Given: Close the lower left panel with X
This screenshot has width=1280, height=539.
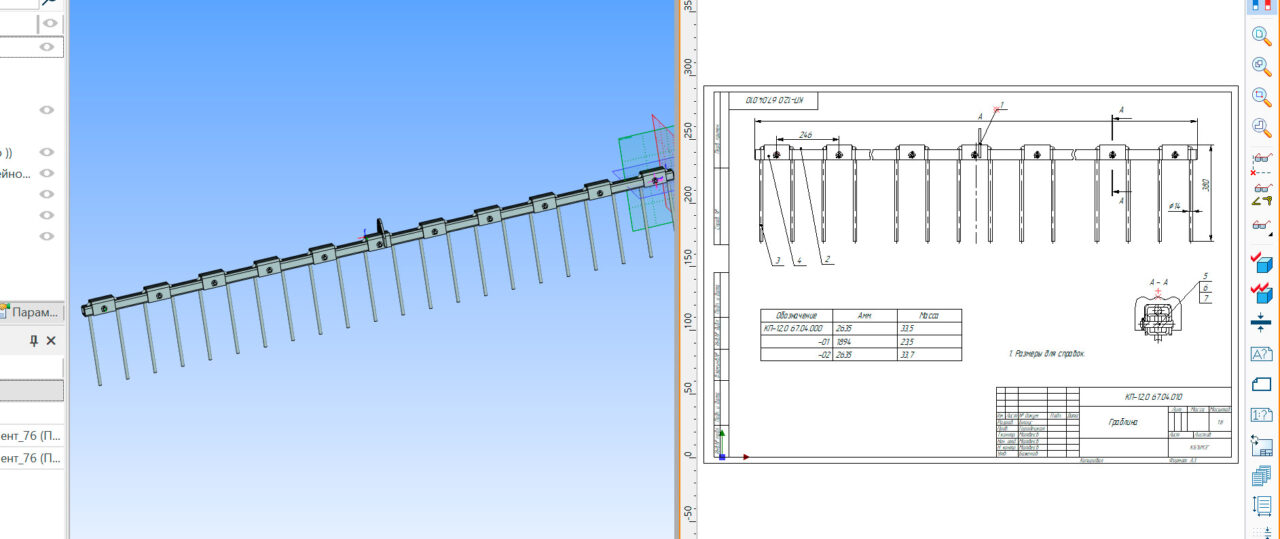Looking at the screenshot, I should point(52,341).
